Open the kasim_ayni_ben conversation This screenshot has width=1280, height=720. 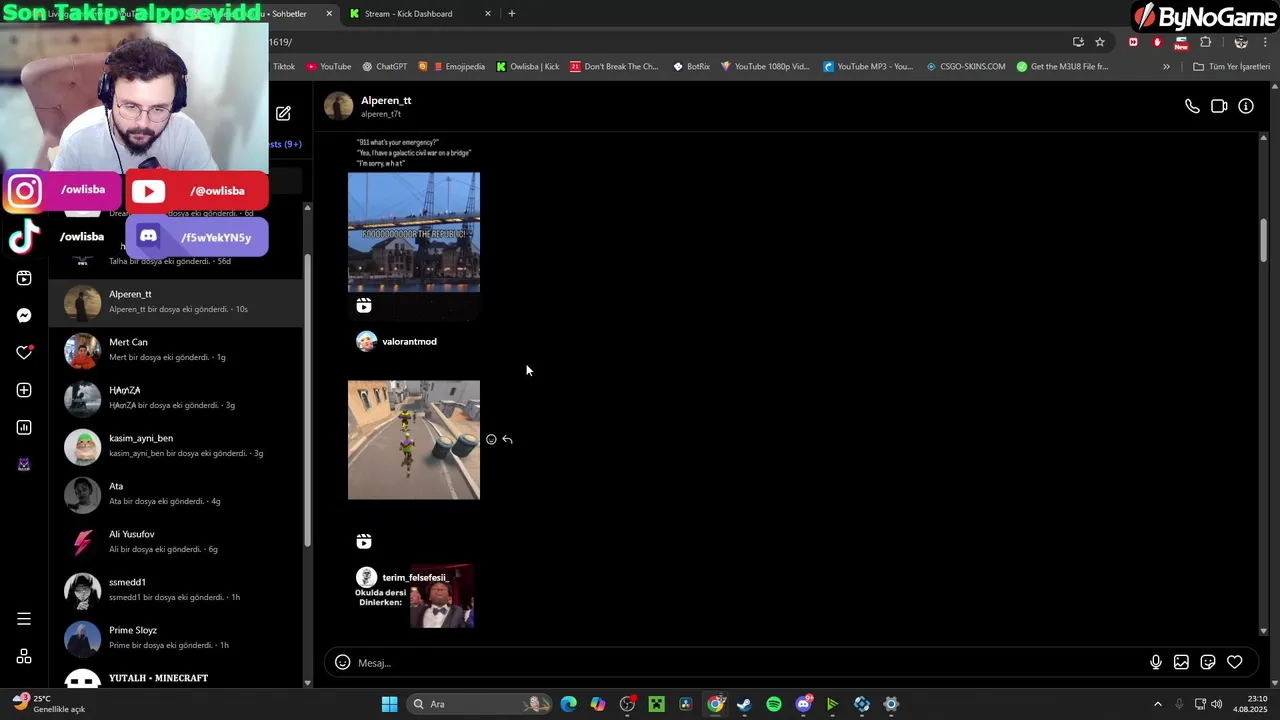pos(175,446)
